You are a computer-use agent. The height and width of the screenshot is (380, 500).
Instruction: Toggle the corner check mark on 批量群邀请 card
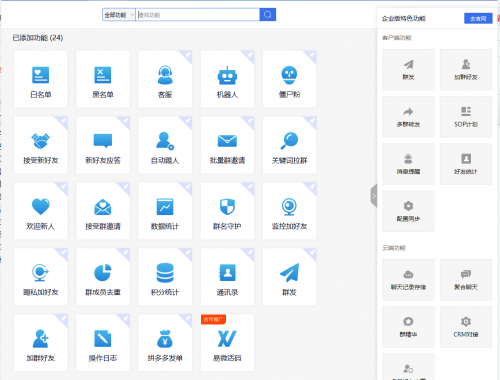(249, 121)
